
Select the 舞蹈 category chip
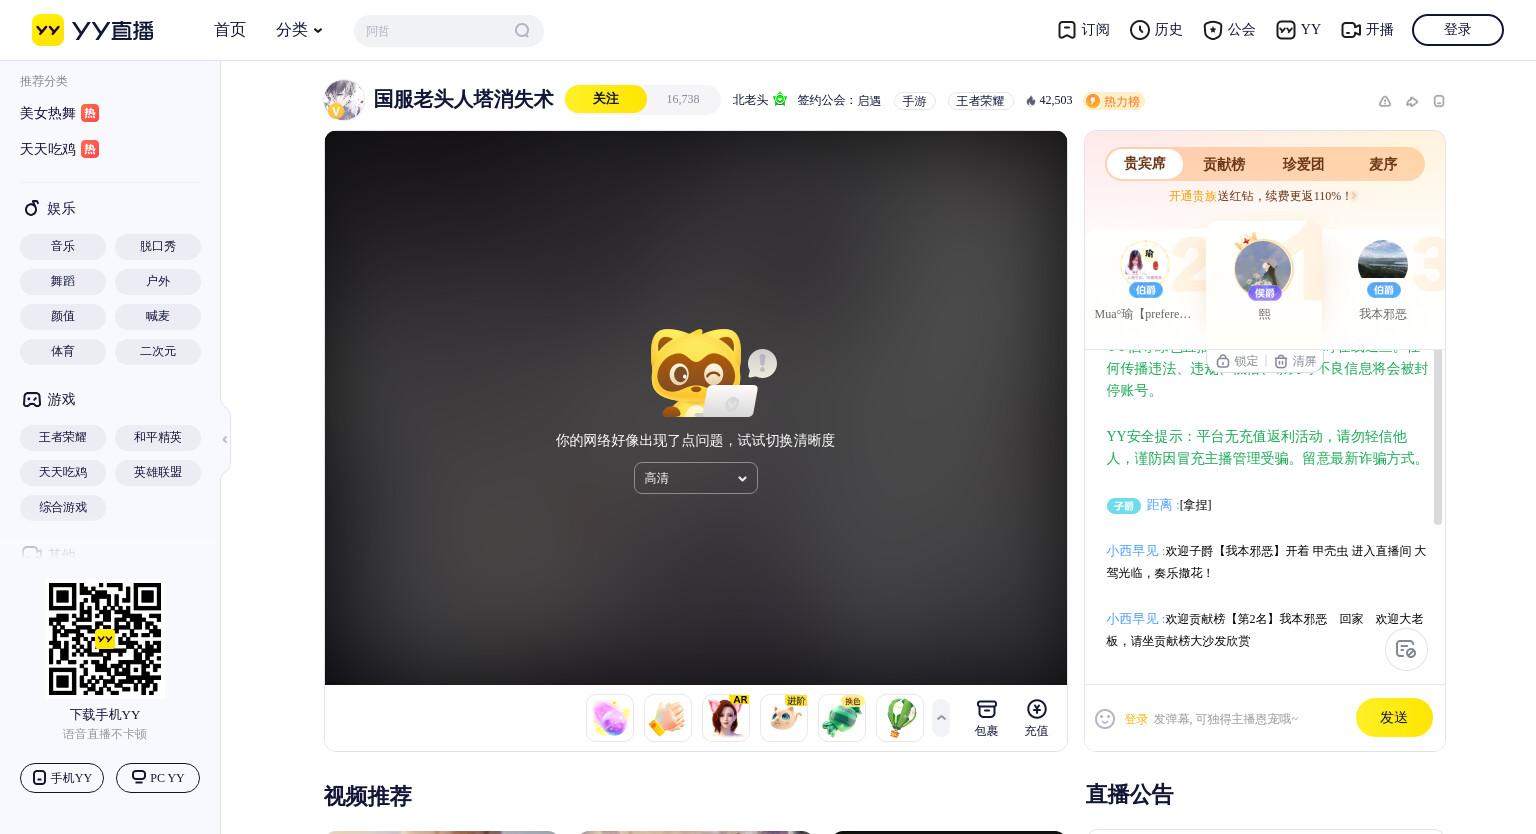pos(63,281)
